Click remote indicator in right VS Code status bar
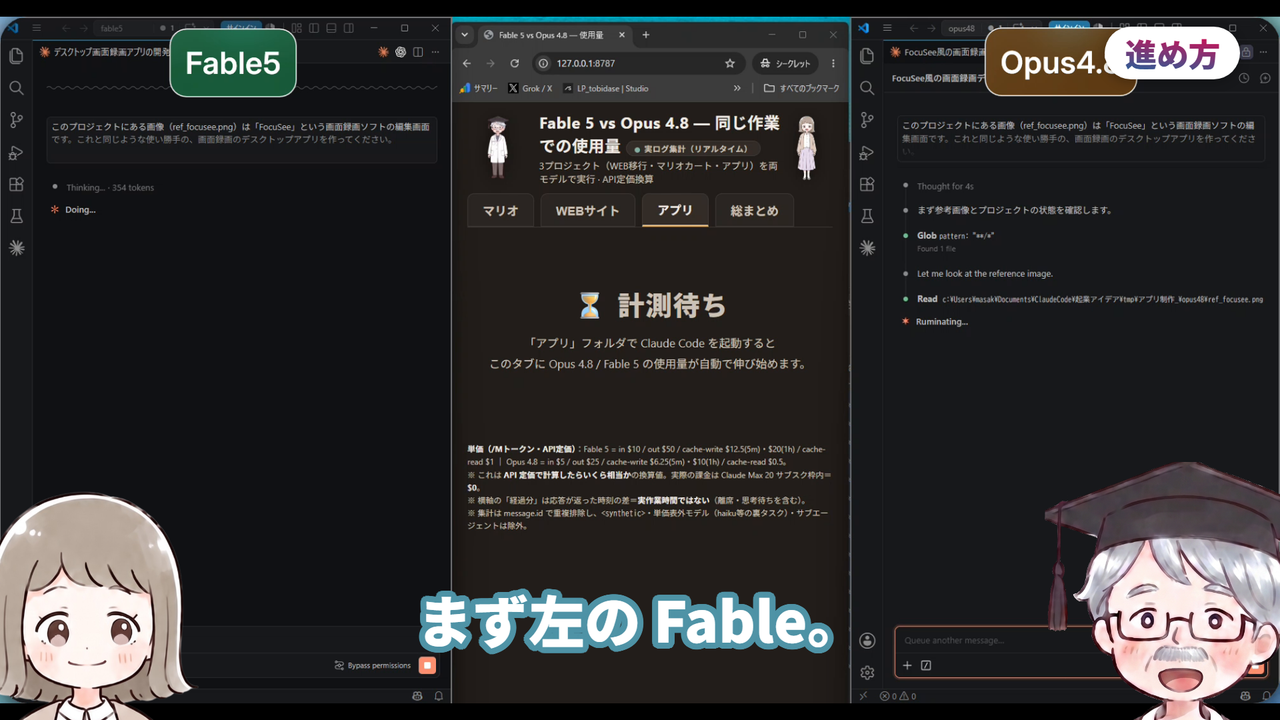Viewport: 1280px width, 720px height. tap(862, 696)
